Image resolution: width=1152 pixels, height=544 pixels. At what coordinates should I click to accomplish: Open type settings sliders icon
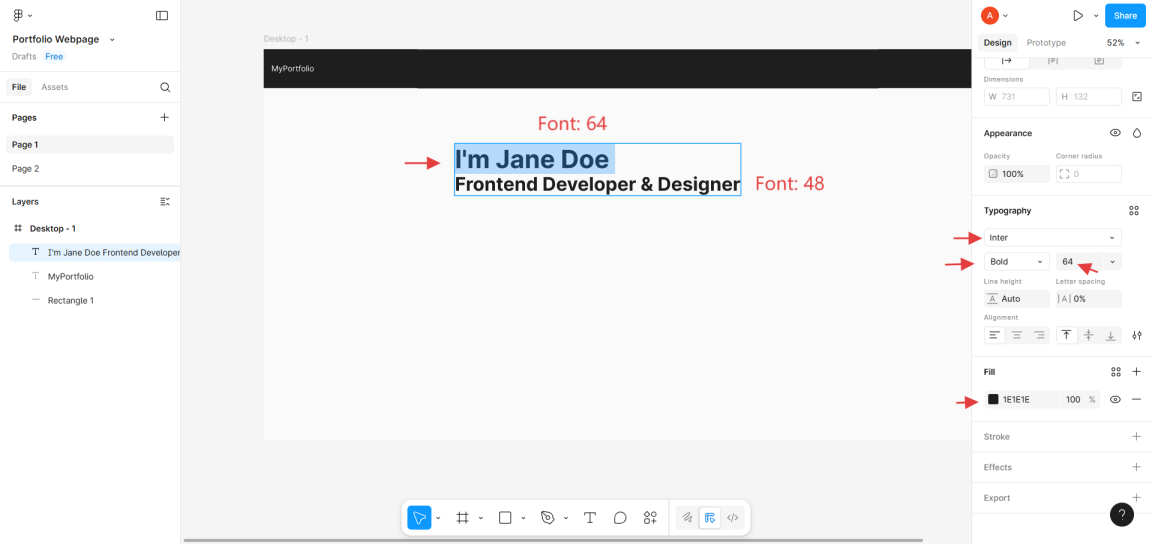1136,335
